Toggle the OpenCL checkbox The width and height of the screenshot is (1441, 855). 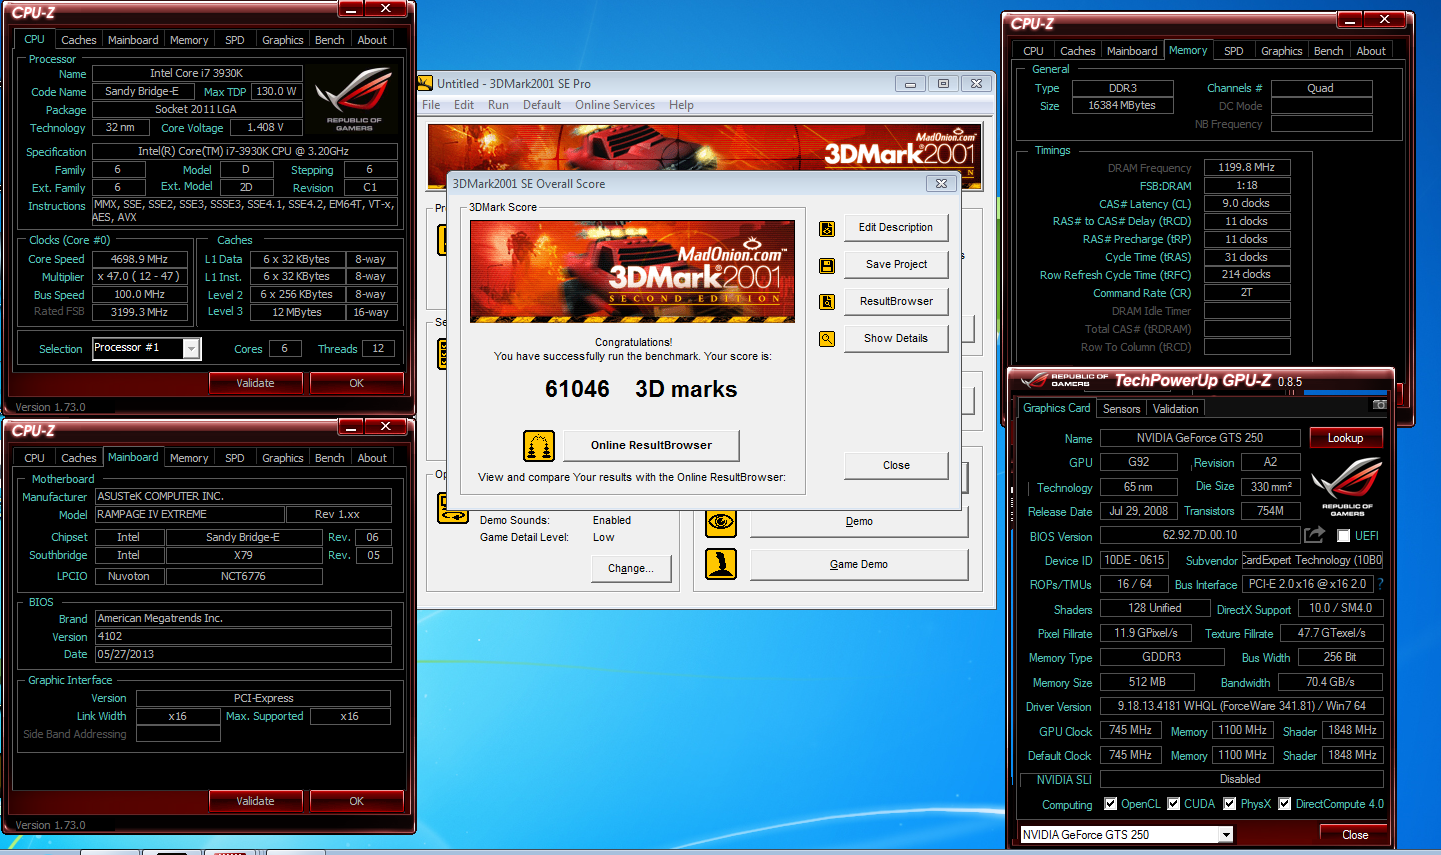[x=1110, y=804]
